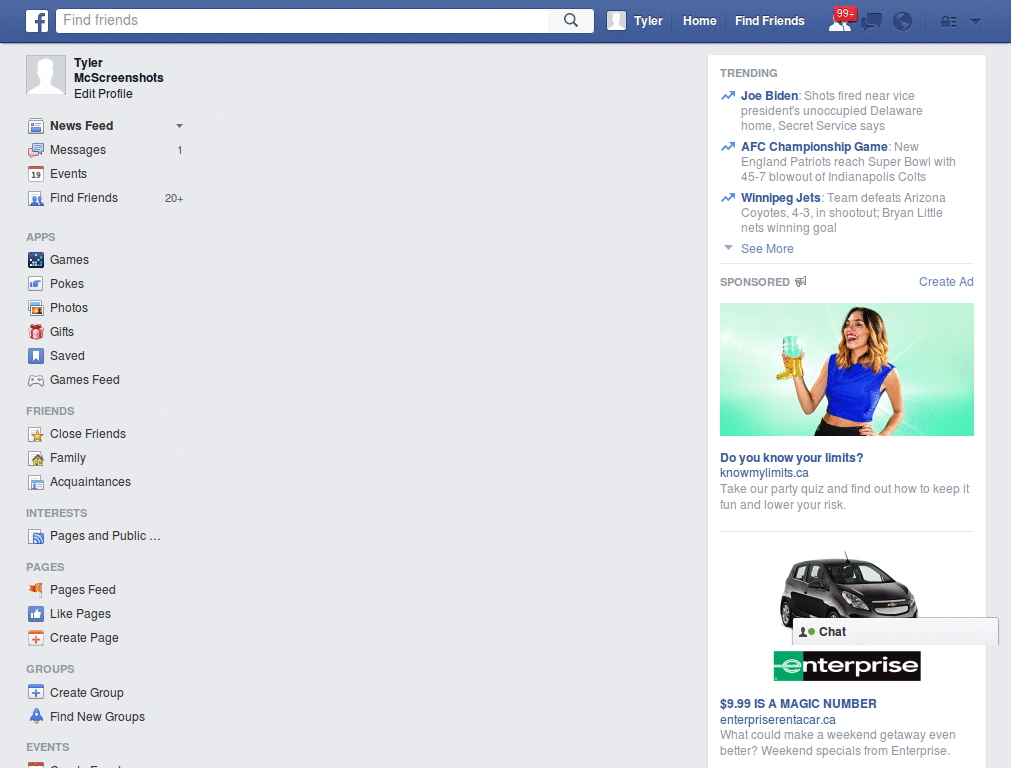Click the News Feed sidebar icon
Image resolution: width=1024 pixels, height=768 pixels.
(x=36, y=126)
